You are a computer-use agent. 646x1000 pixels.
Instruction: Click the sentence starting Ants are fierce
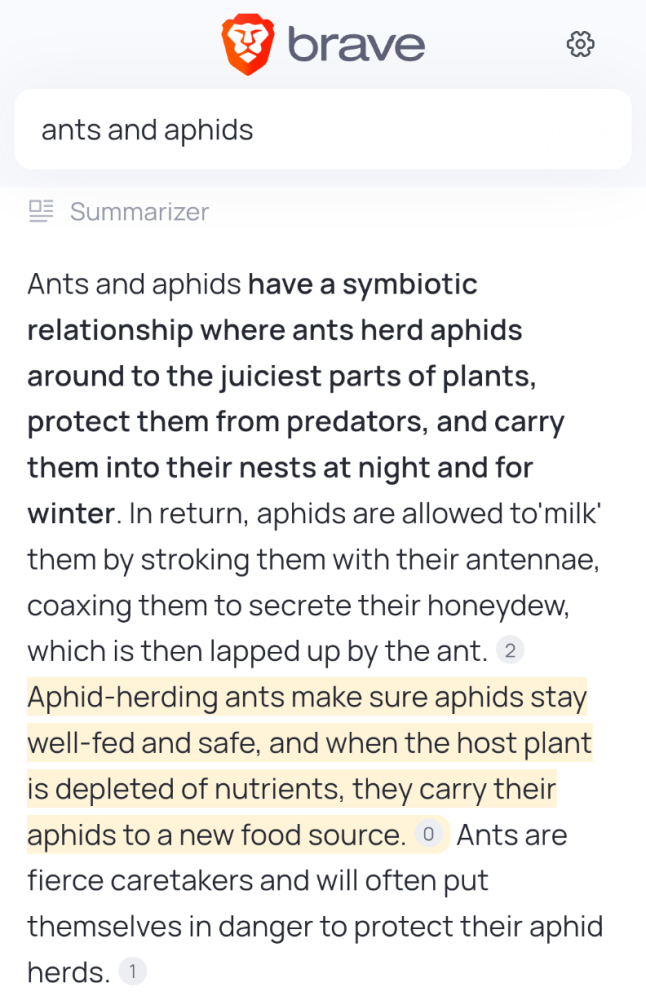point(316,903)
